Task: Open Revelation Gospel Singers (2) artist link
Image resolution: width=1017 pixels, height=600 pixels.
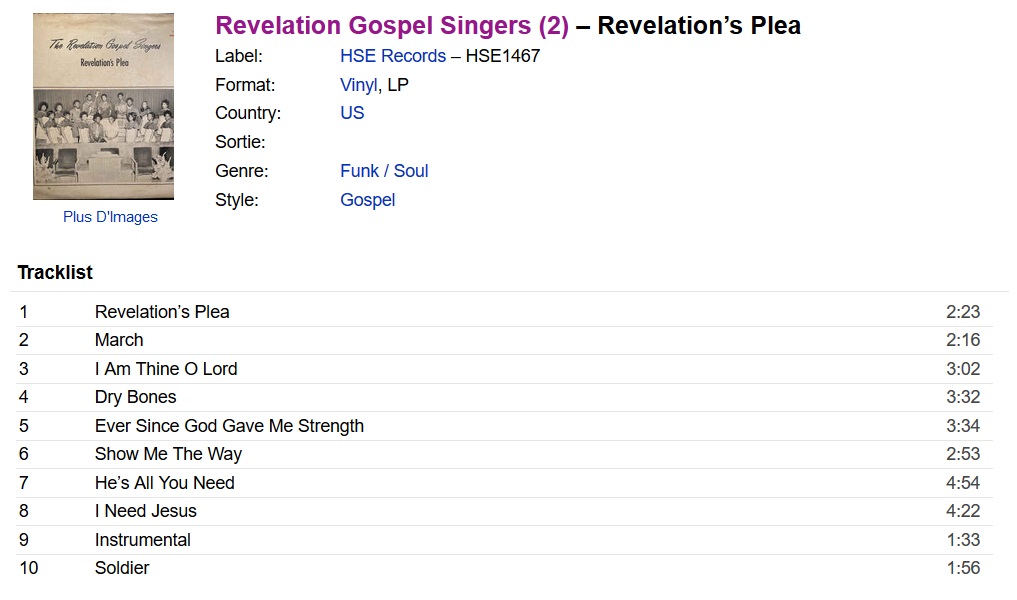Action: pyautogui.click(x=392, y=25)
